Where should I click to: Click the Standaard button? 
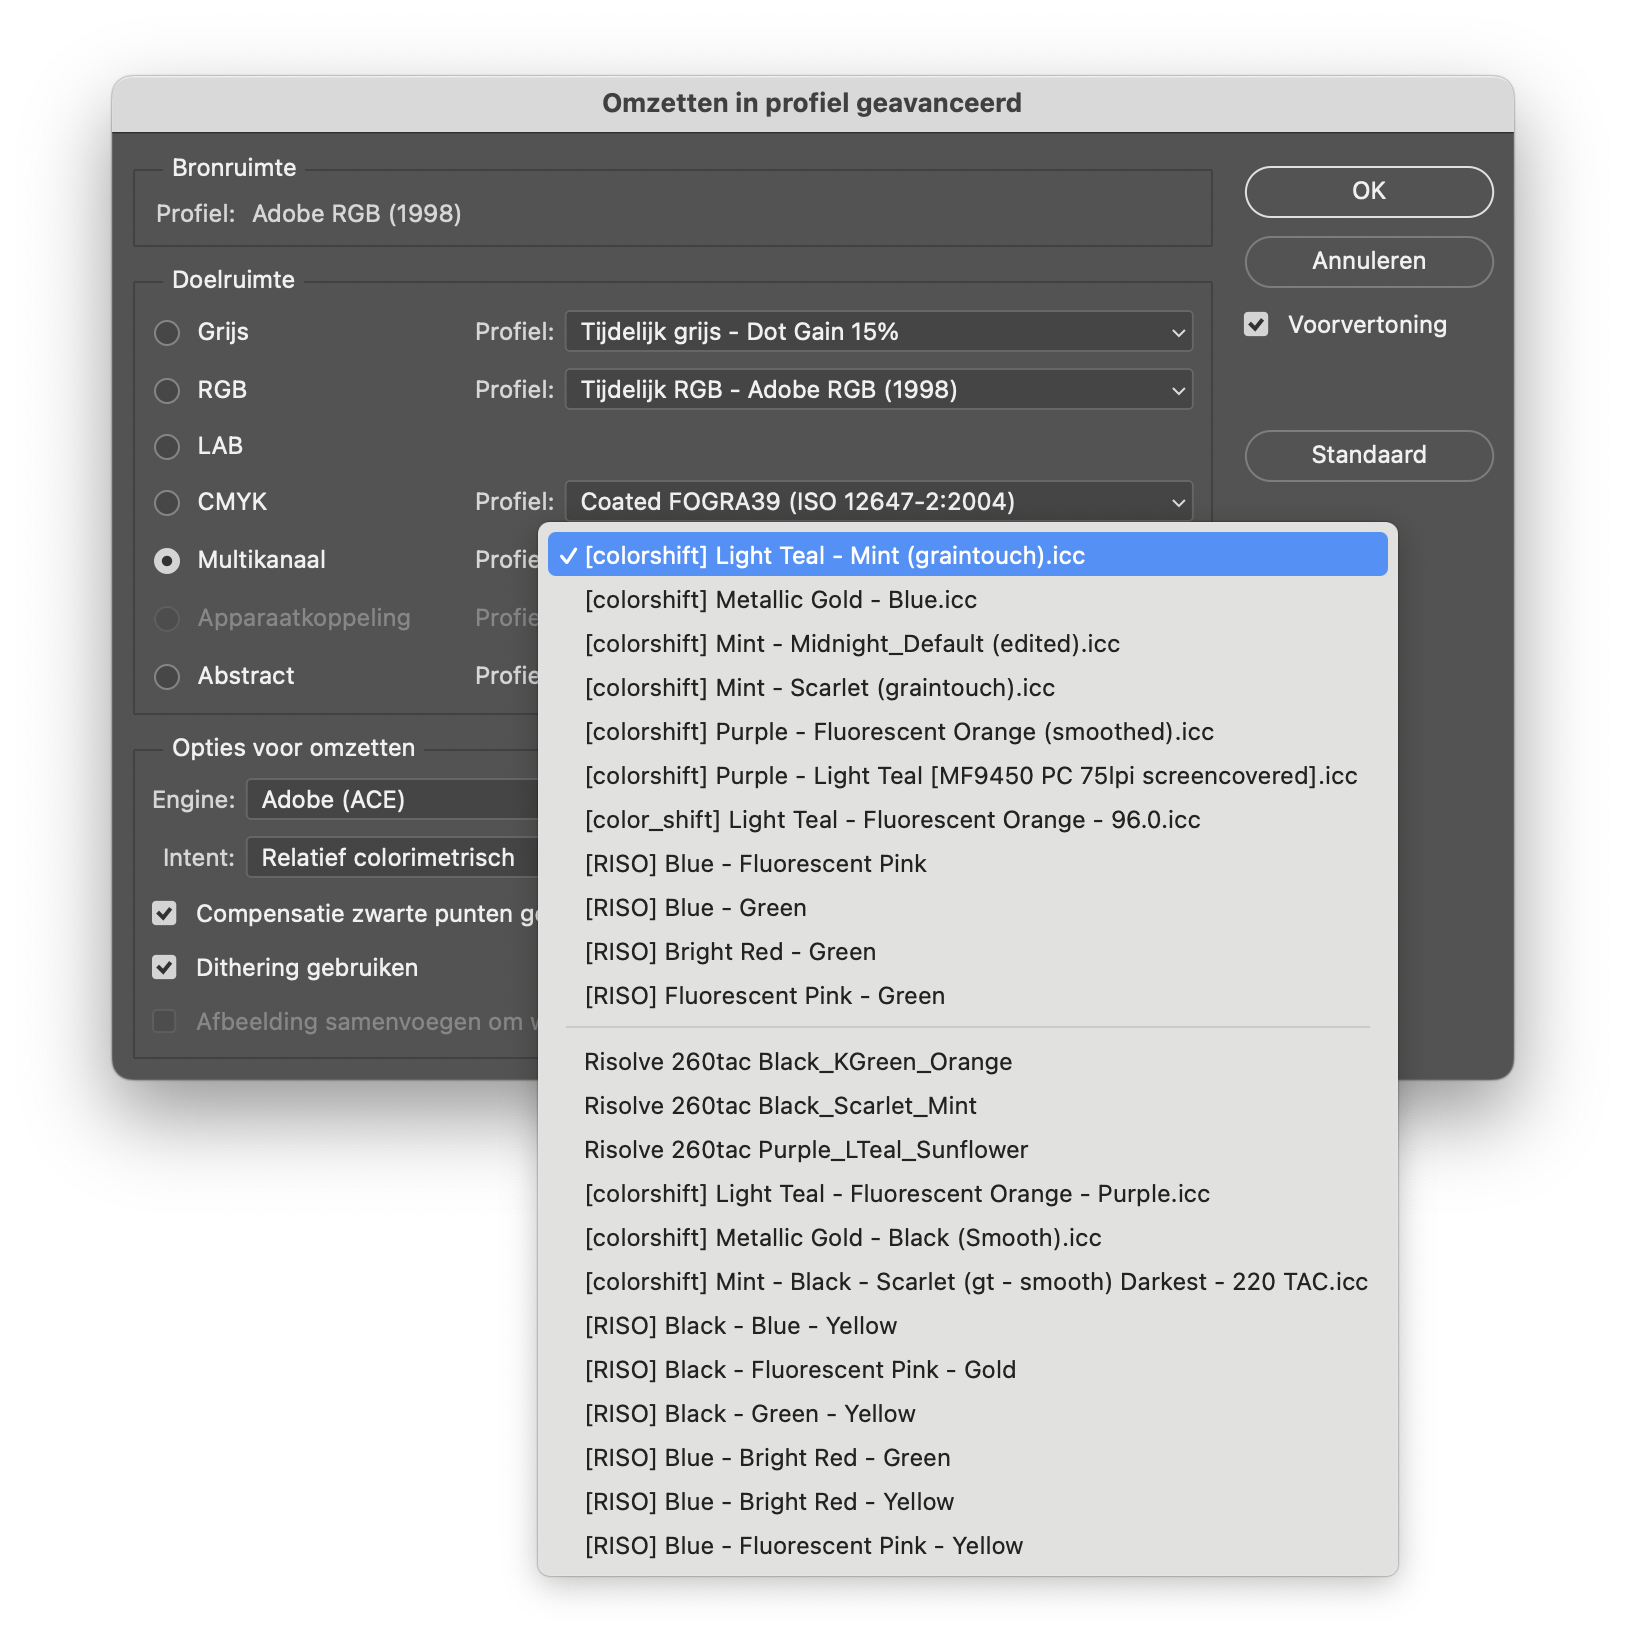pos(1368,455)
